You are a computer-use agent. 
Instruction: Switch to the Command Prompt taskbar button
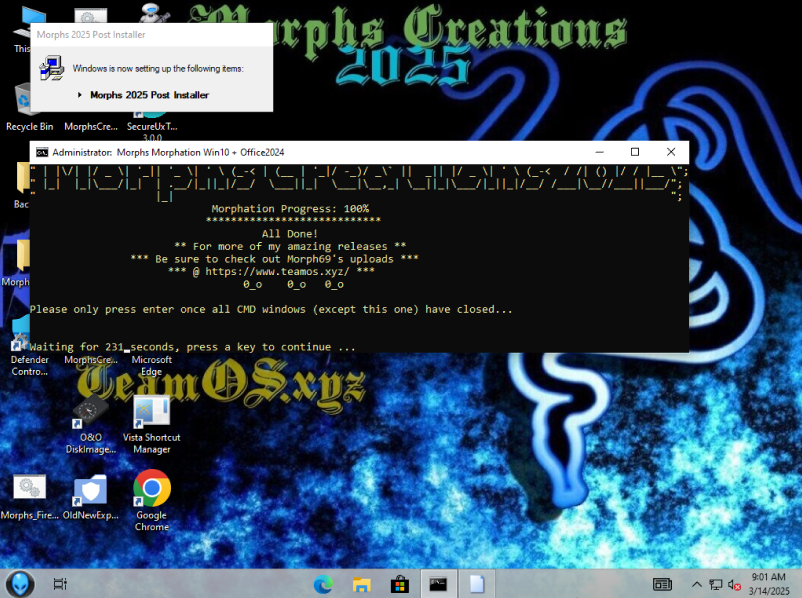438,584
